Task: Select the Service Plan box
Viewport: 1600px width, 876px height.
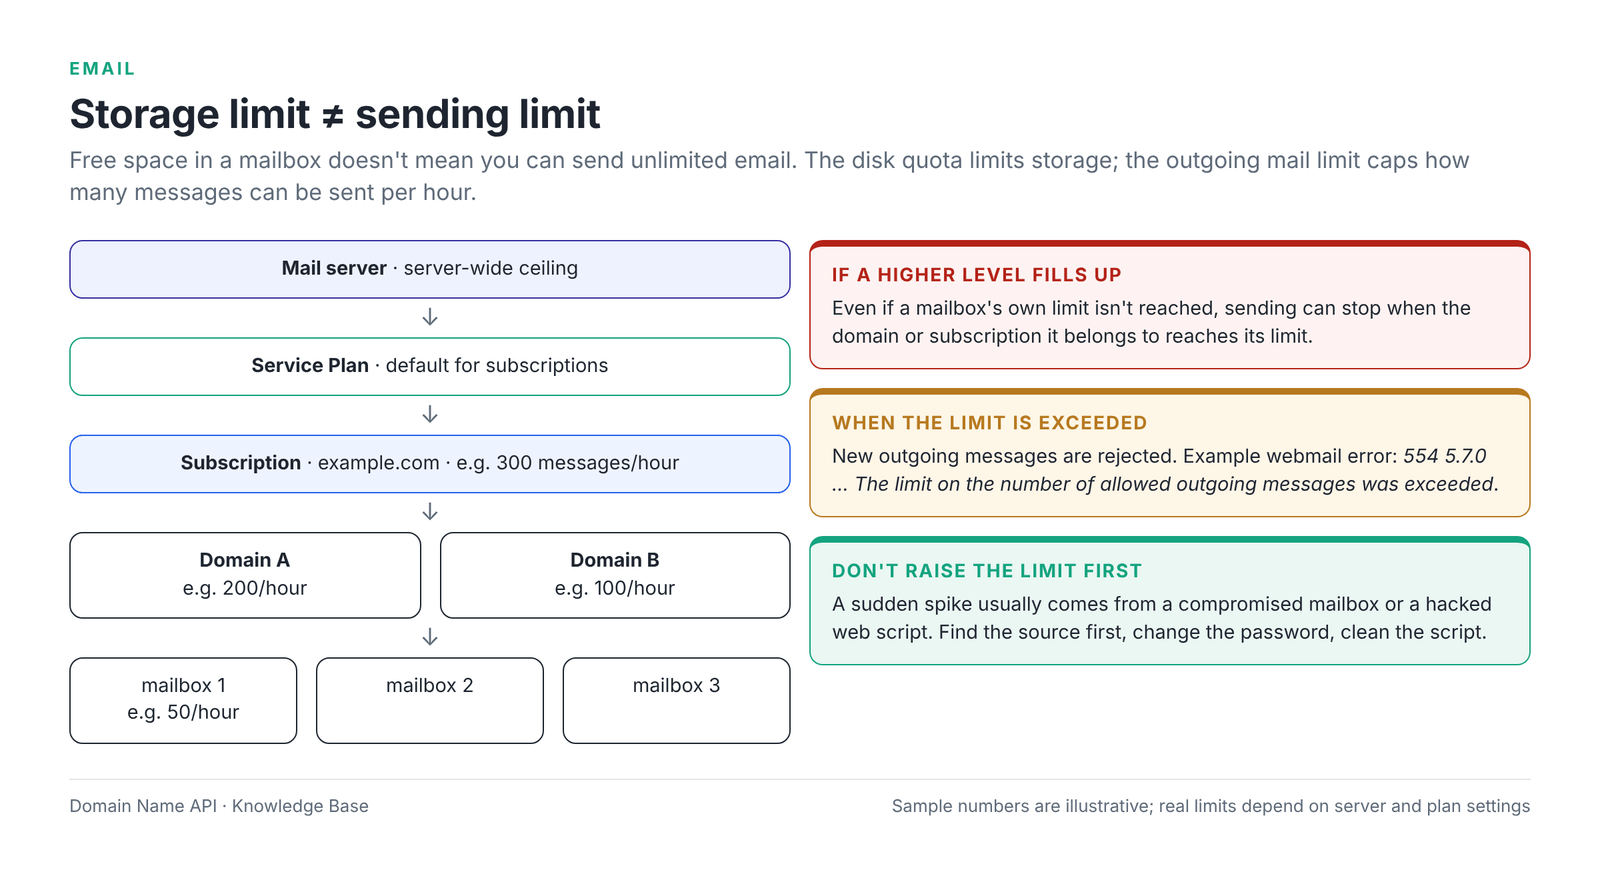Action: [430, 366]
